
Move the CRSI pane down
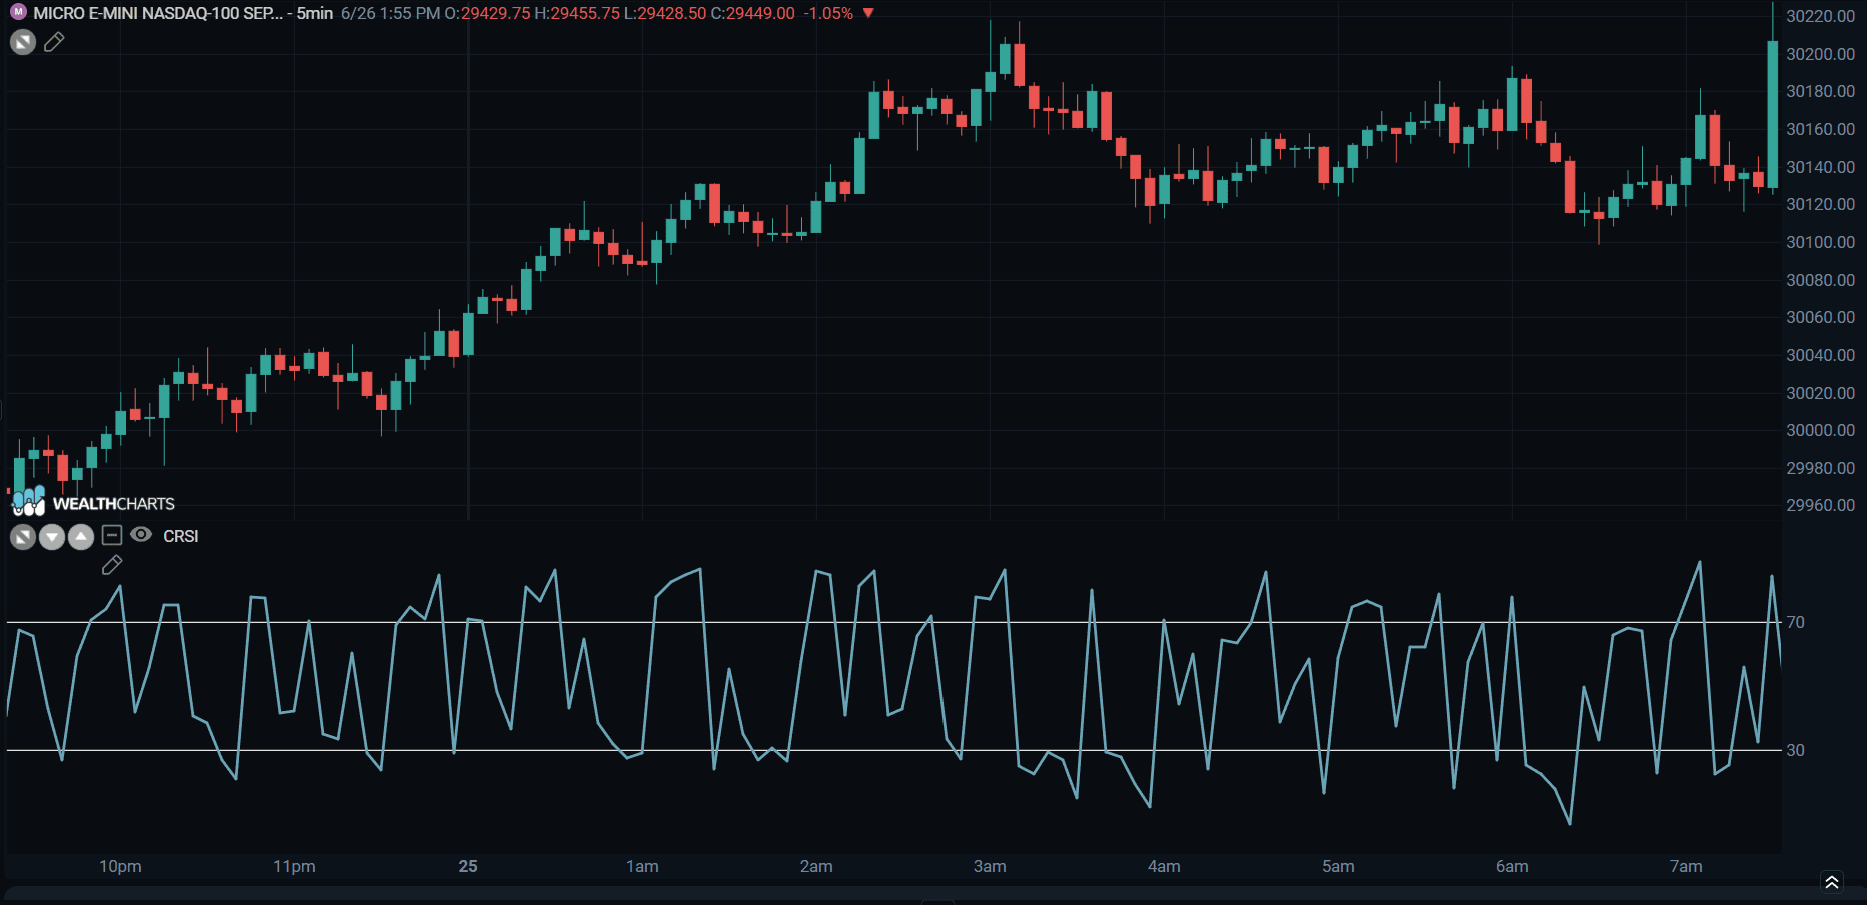pos(52,537)
